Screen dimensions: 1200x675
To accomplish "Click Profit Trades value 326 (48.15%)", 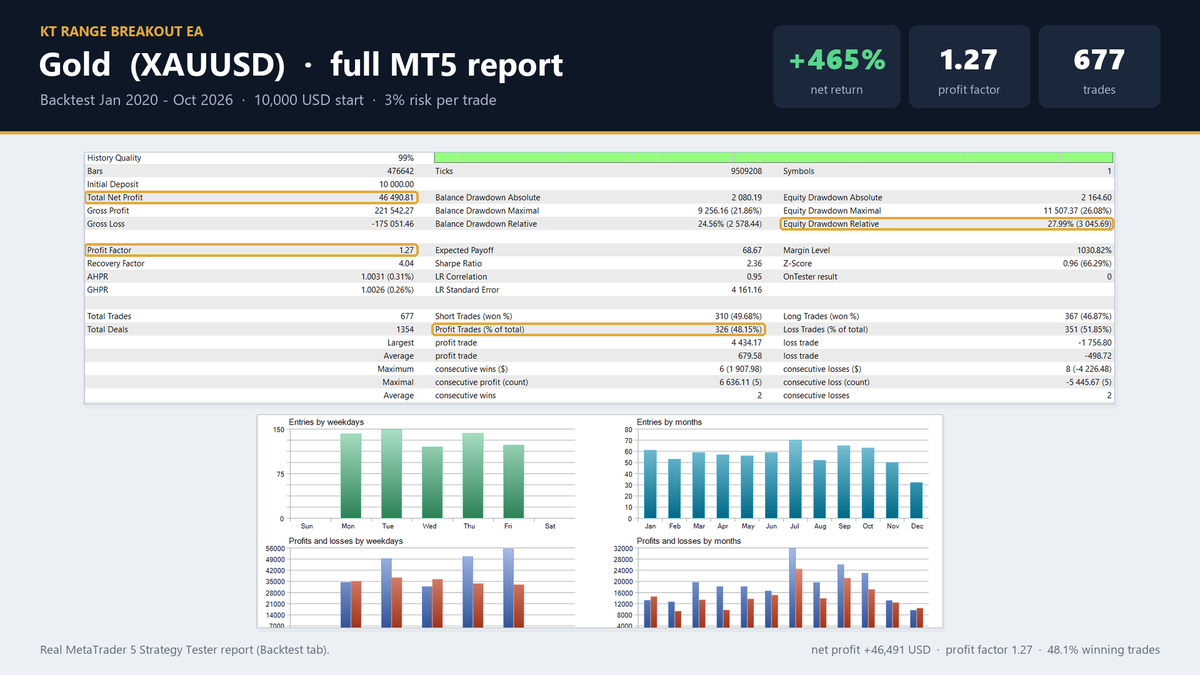I will (x=739, y=329).
